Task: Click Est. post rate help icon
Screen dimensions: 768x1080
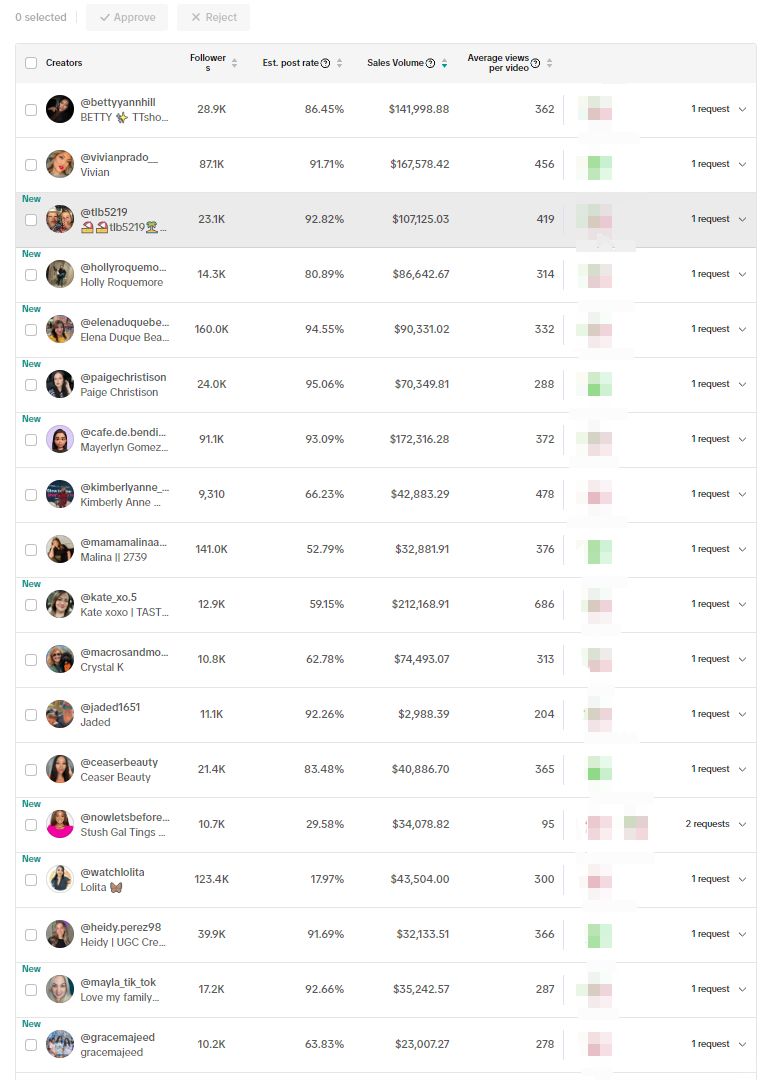Action: point(326,63)
